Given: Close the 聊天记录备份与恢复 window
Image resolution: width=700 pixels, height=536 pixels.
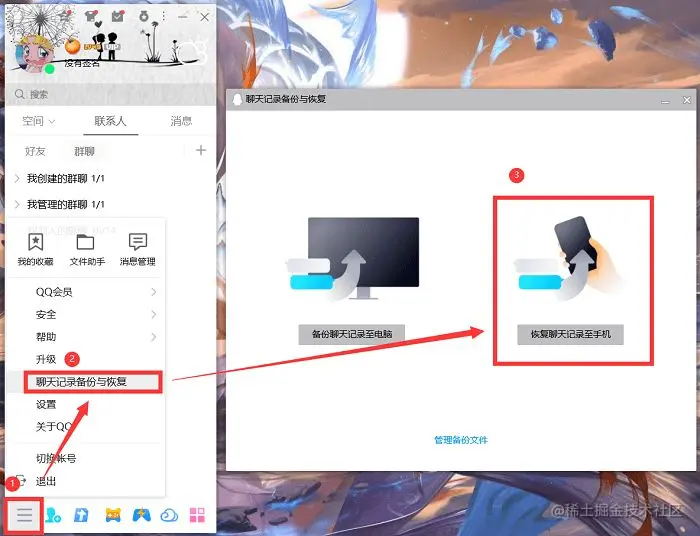Looking at the screenshot, I should pos(687,100).
